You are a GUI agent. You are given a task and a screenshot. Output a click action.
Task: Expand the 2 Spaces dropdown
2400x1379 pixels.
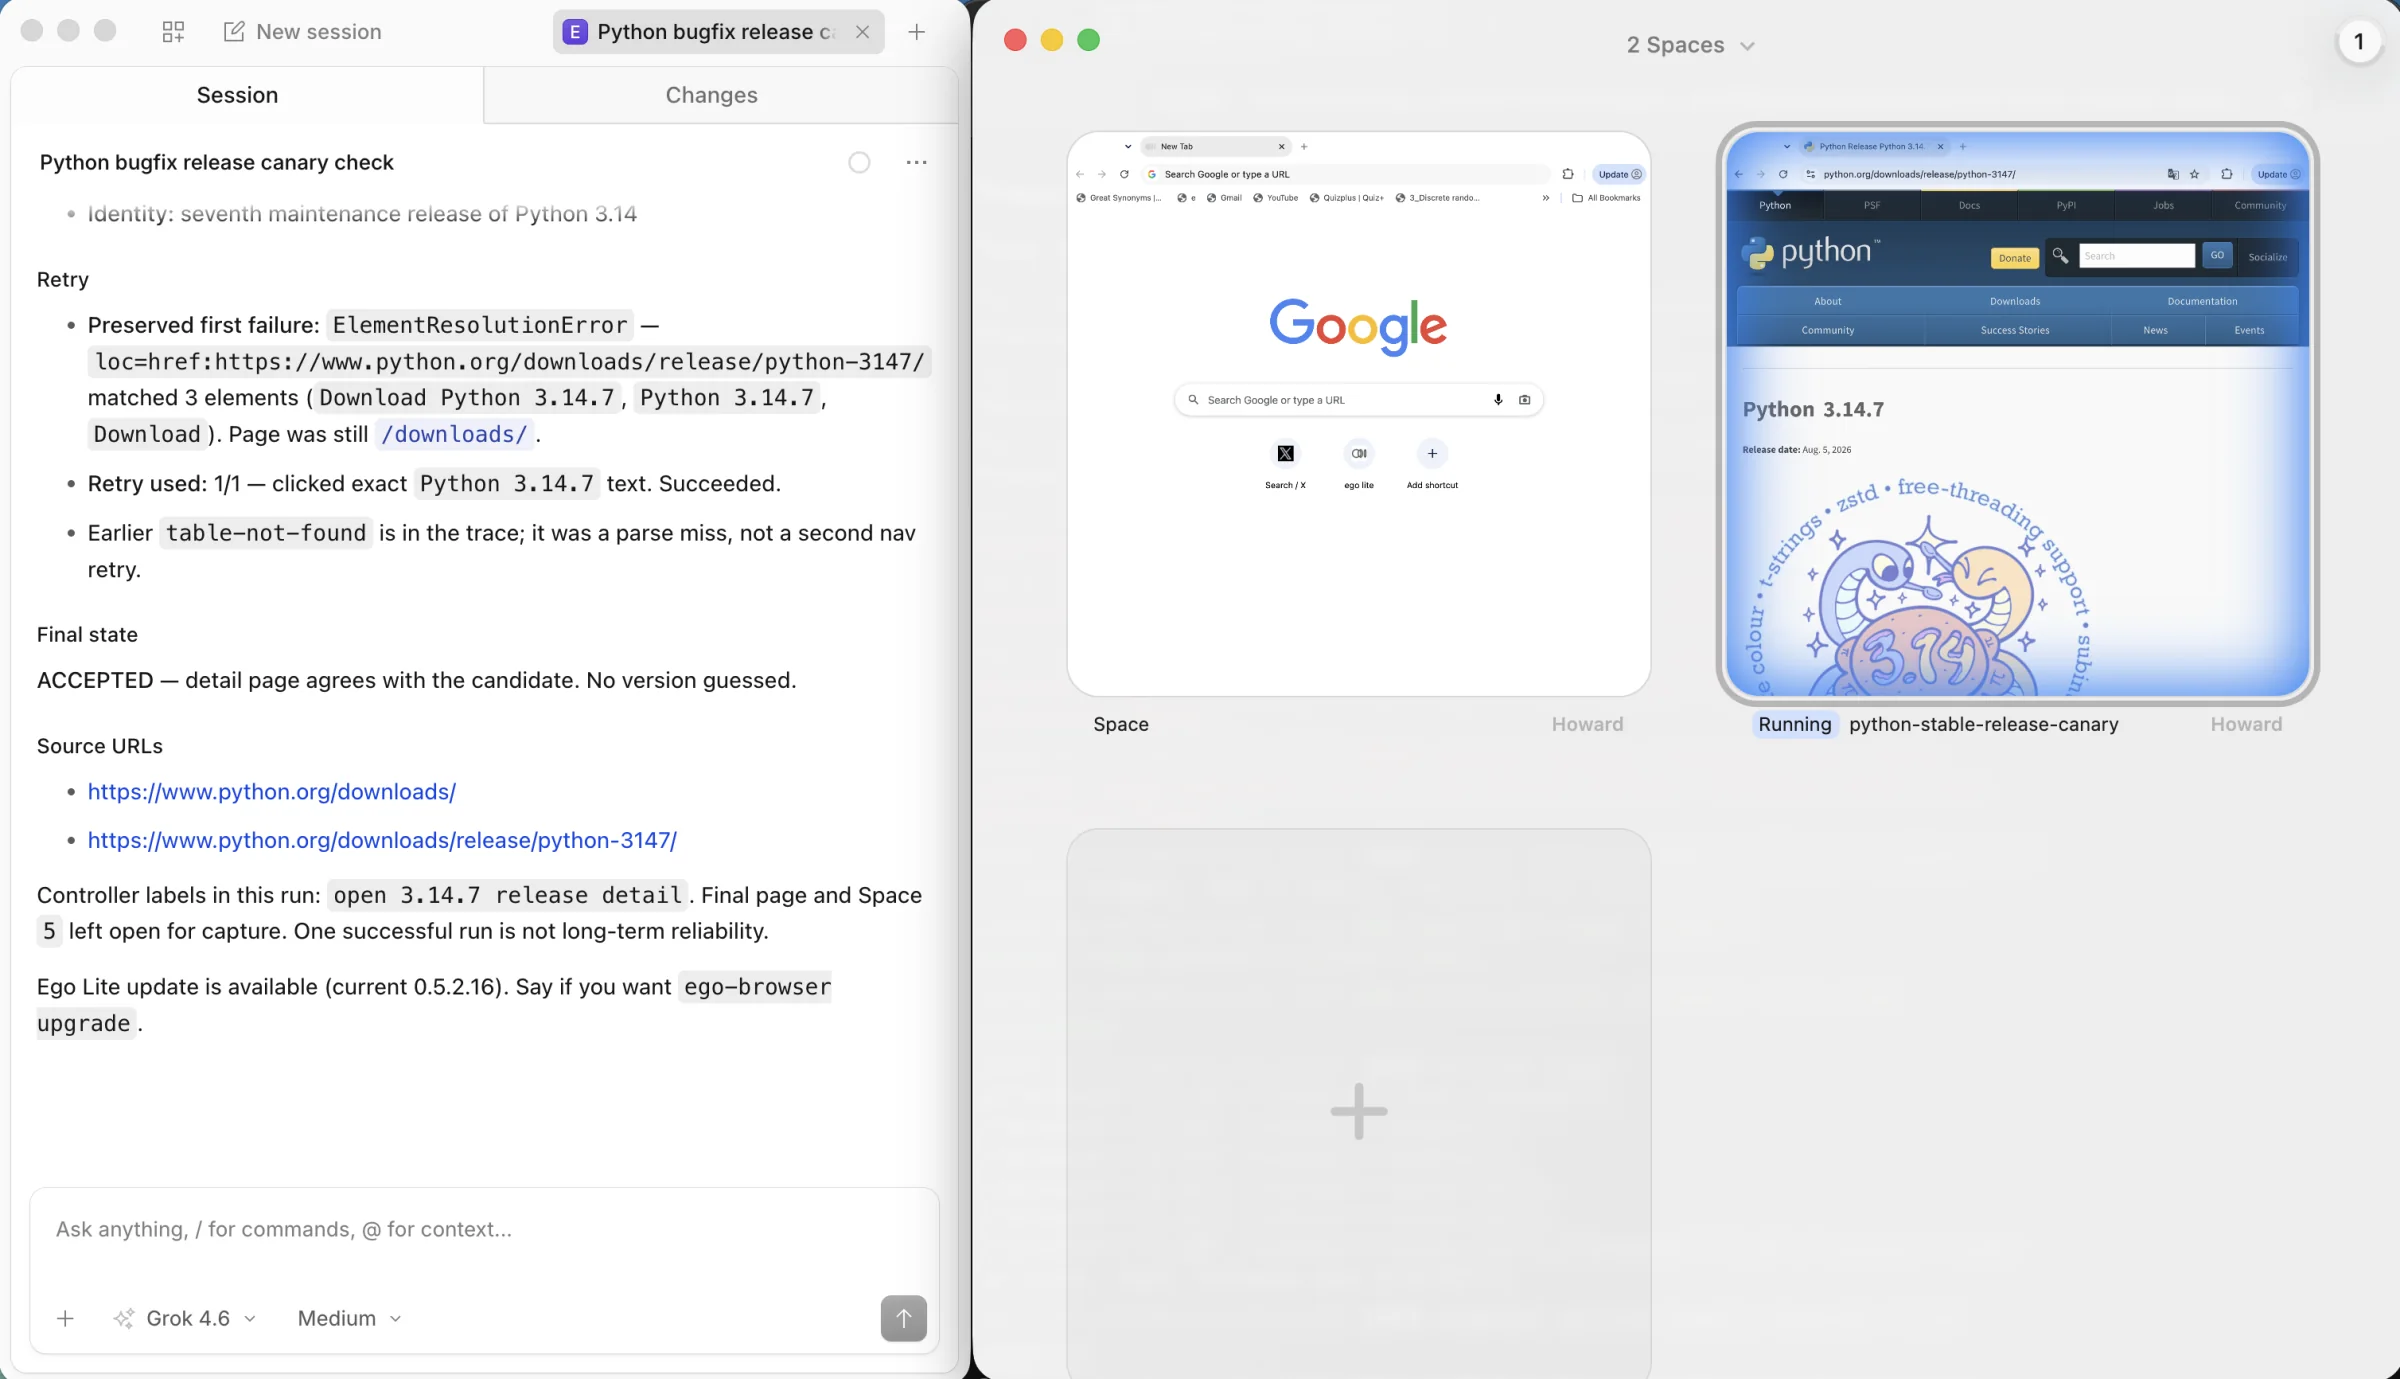pyautogui.click(x=1690, y=45)
